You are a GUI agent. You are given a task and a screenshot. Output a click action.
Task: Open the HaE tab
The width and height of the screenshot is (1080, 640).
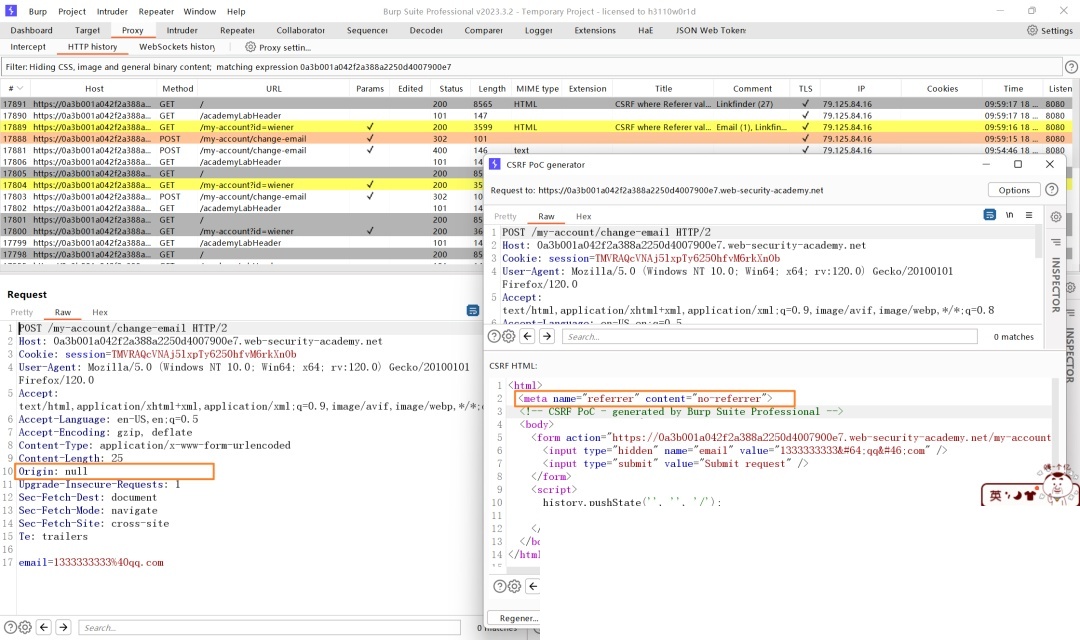(x=645, y=30)
